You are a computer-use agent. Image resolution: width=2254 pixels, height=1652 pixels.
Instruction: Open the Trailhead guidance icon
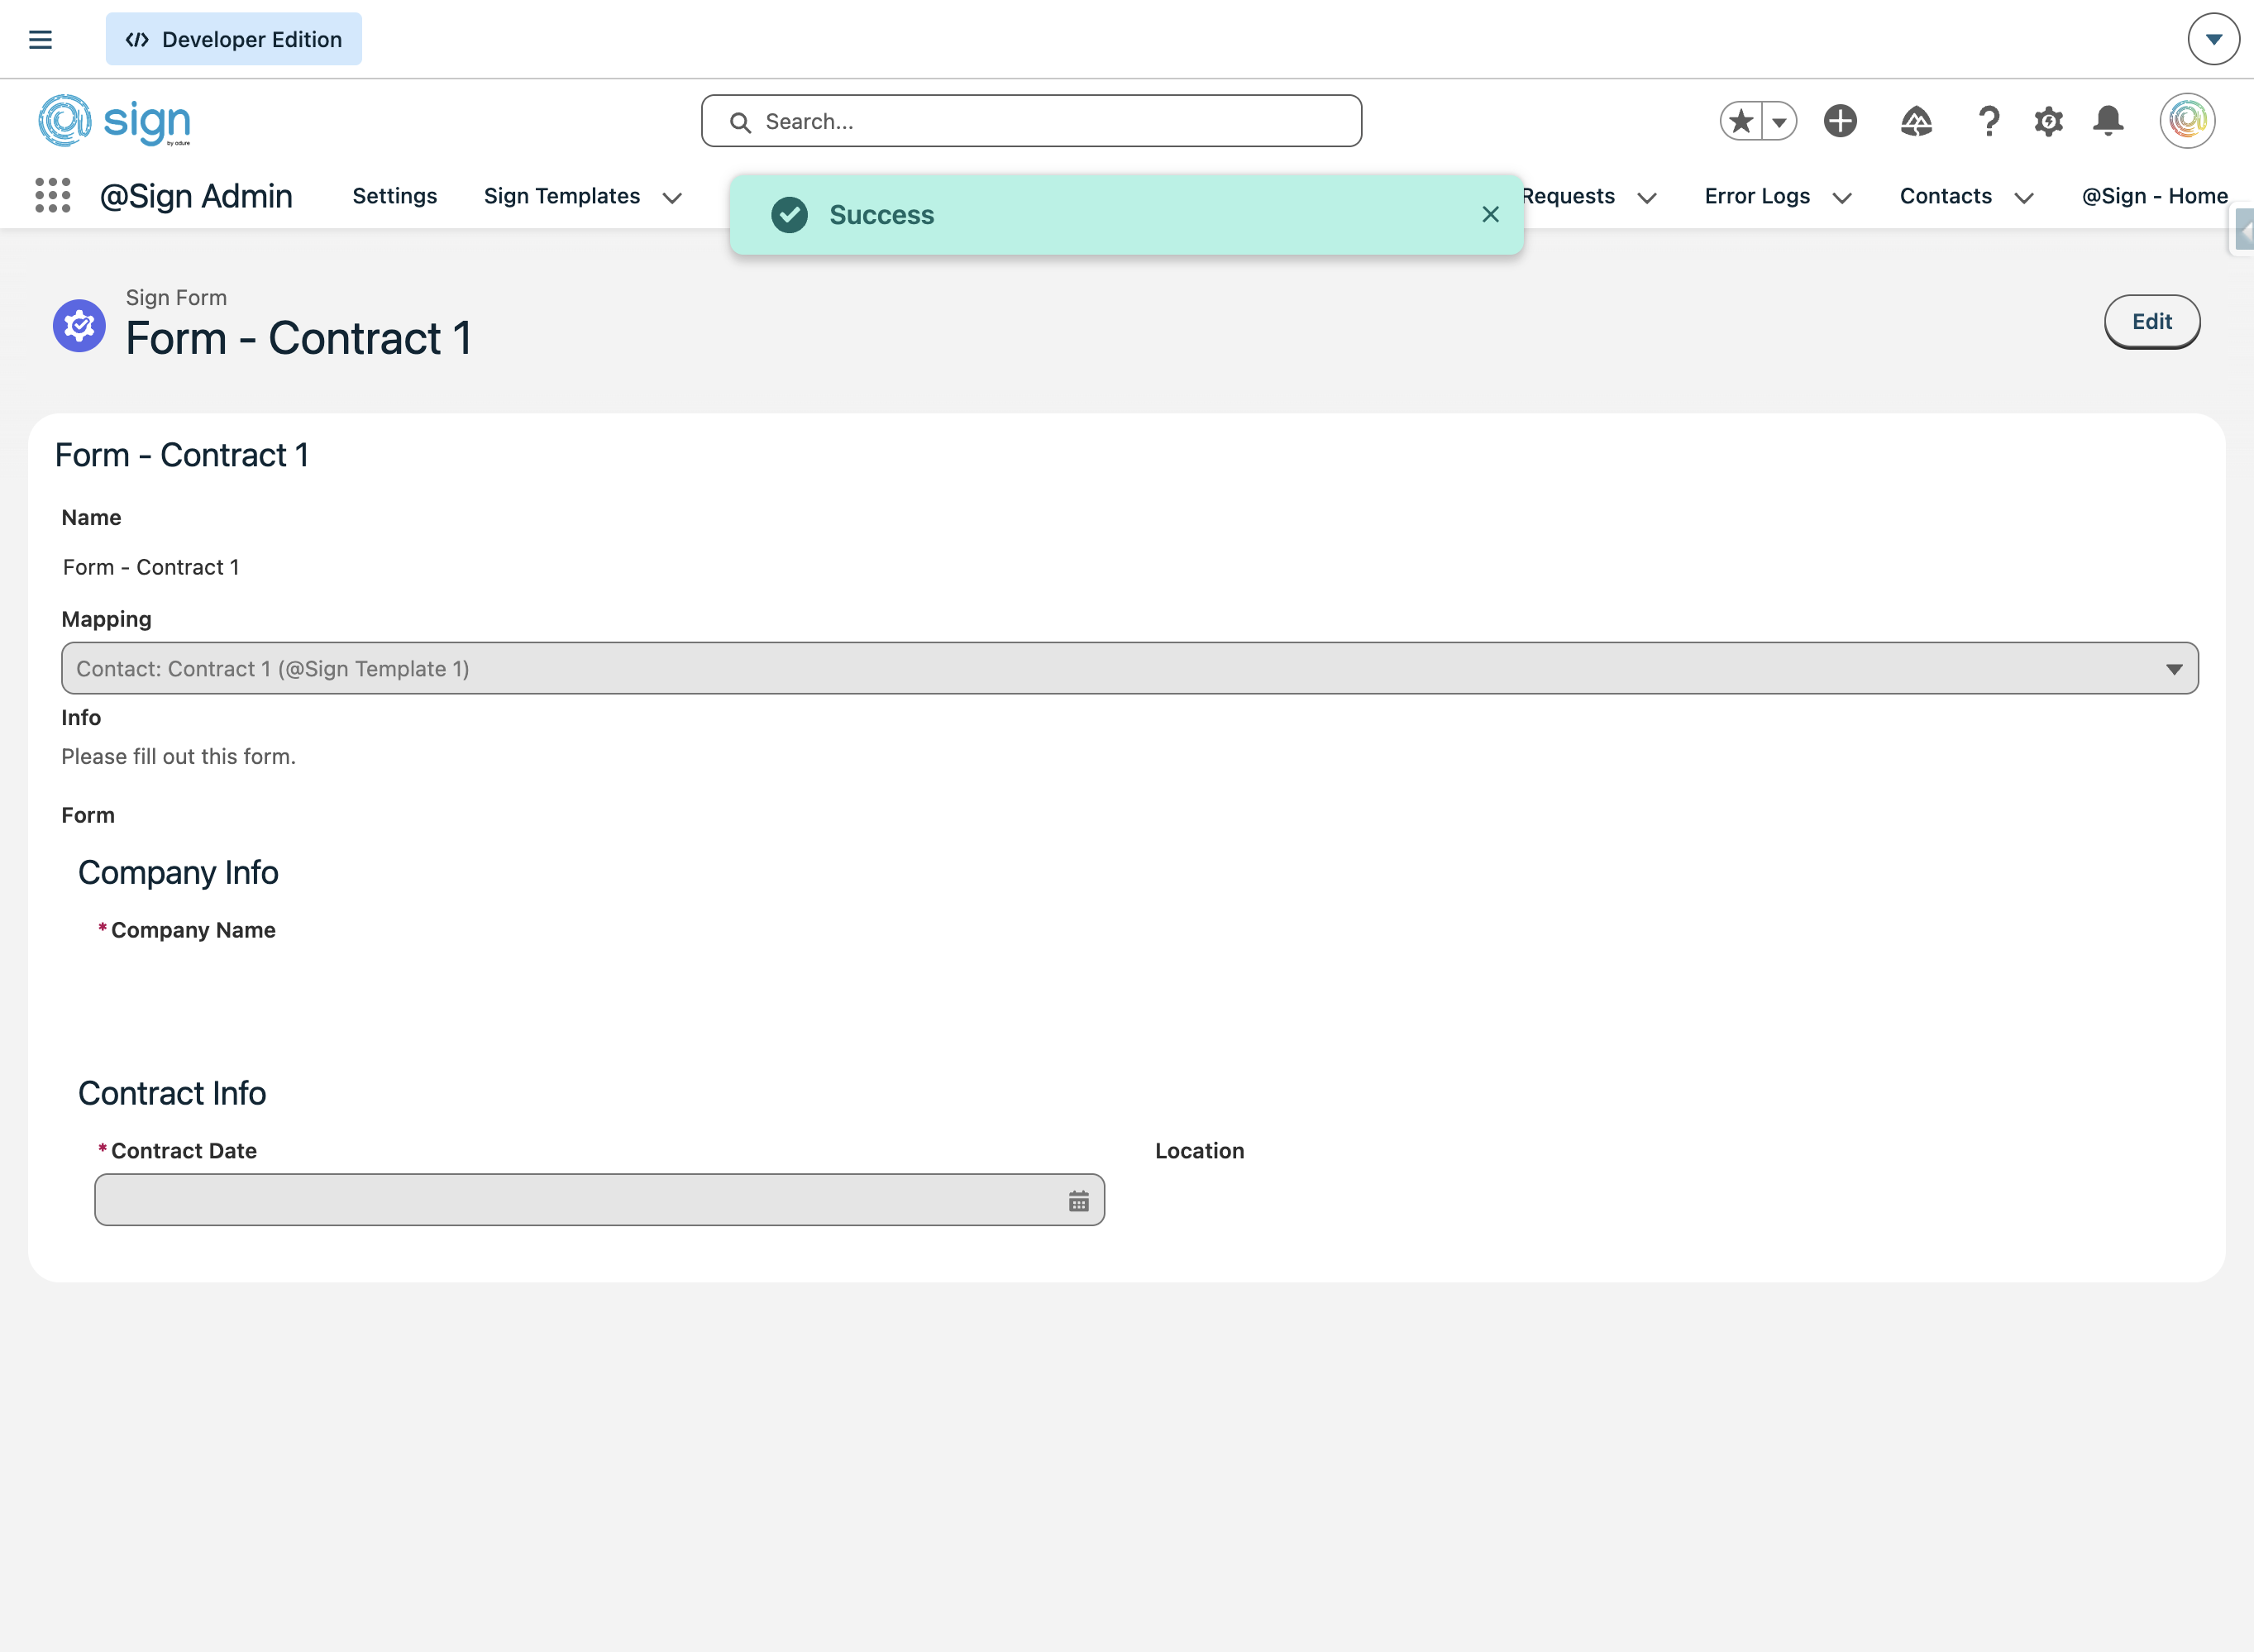(1916, 121)
